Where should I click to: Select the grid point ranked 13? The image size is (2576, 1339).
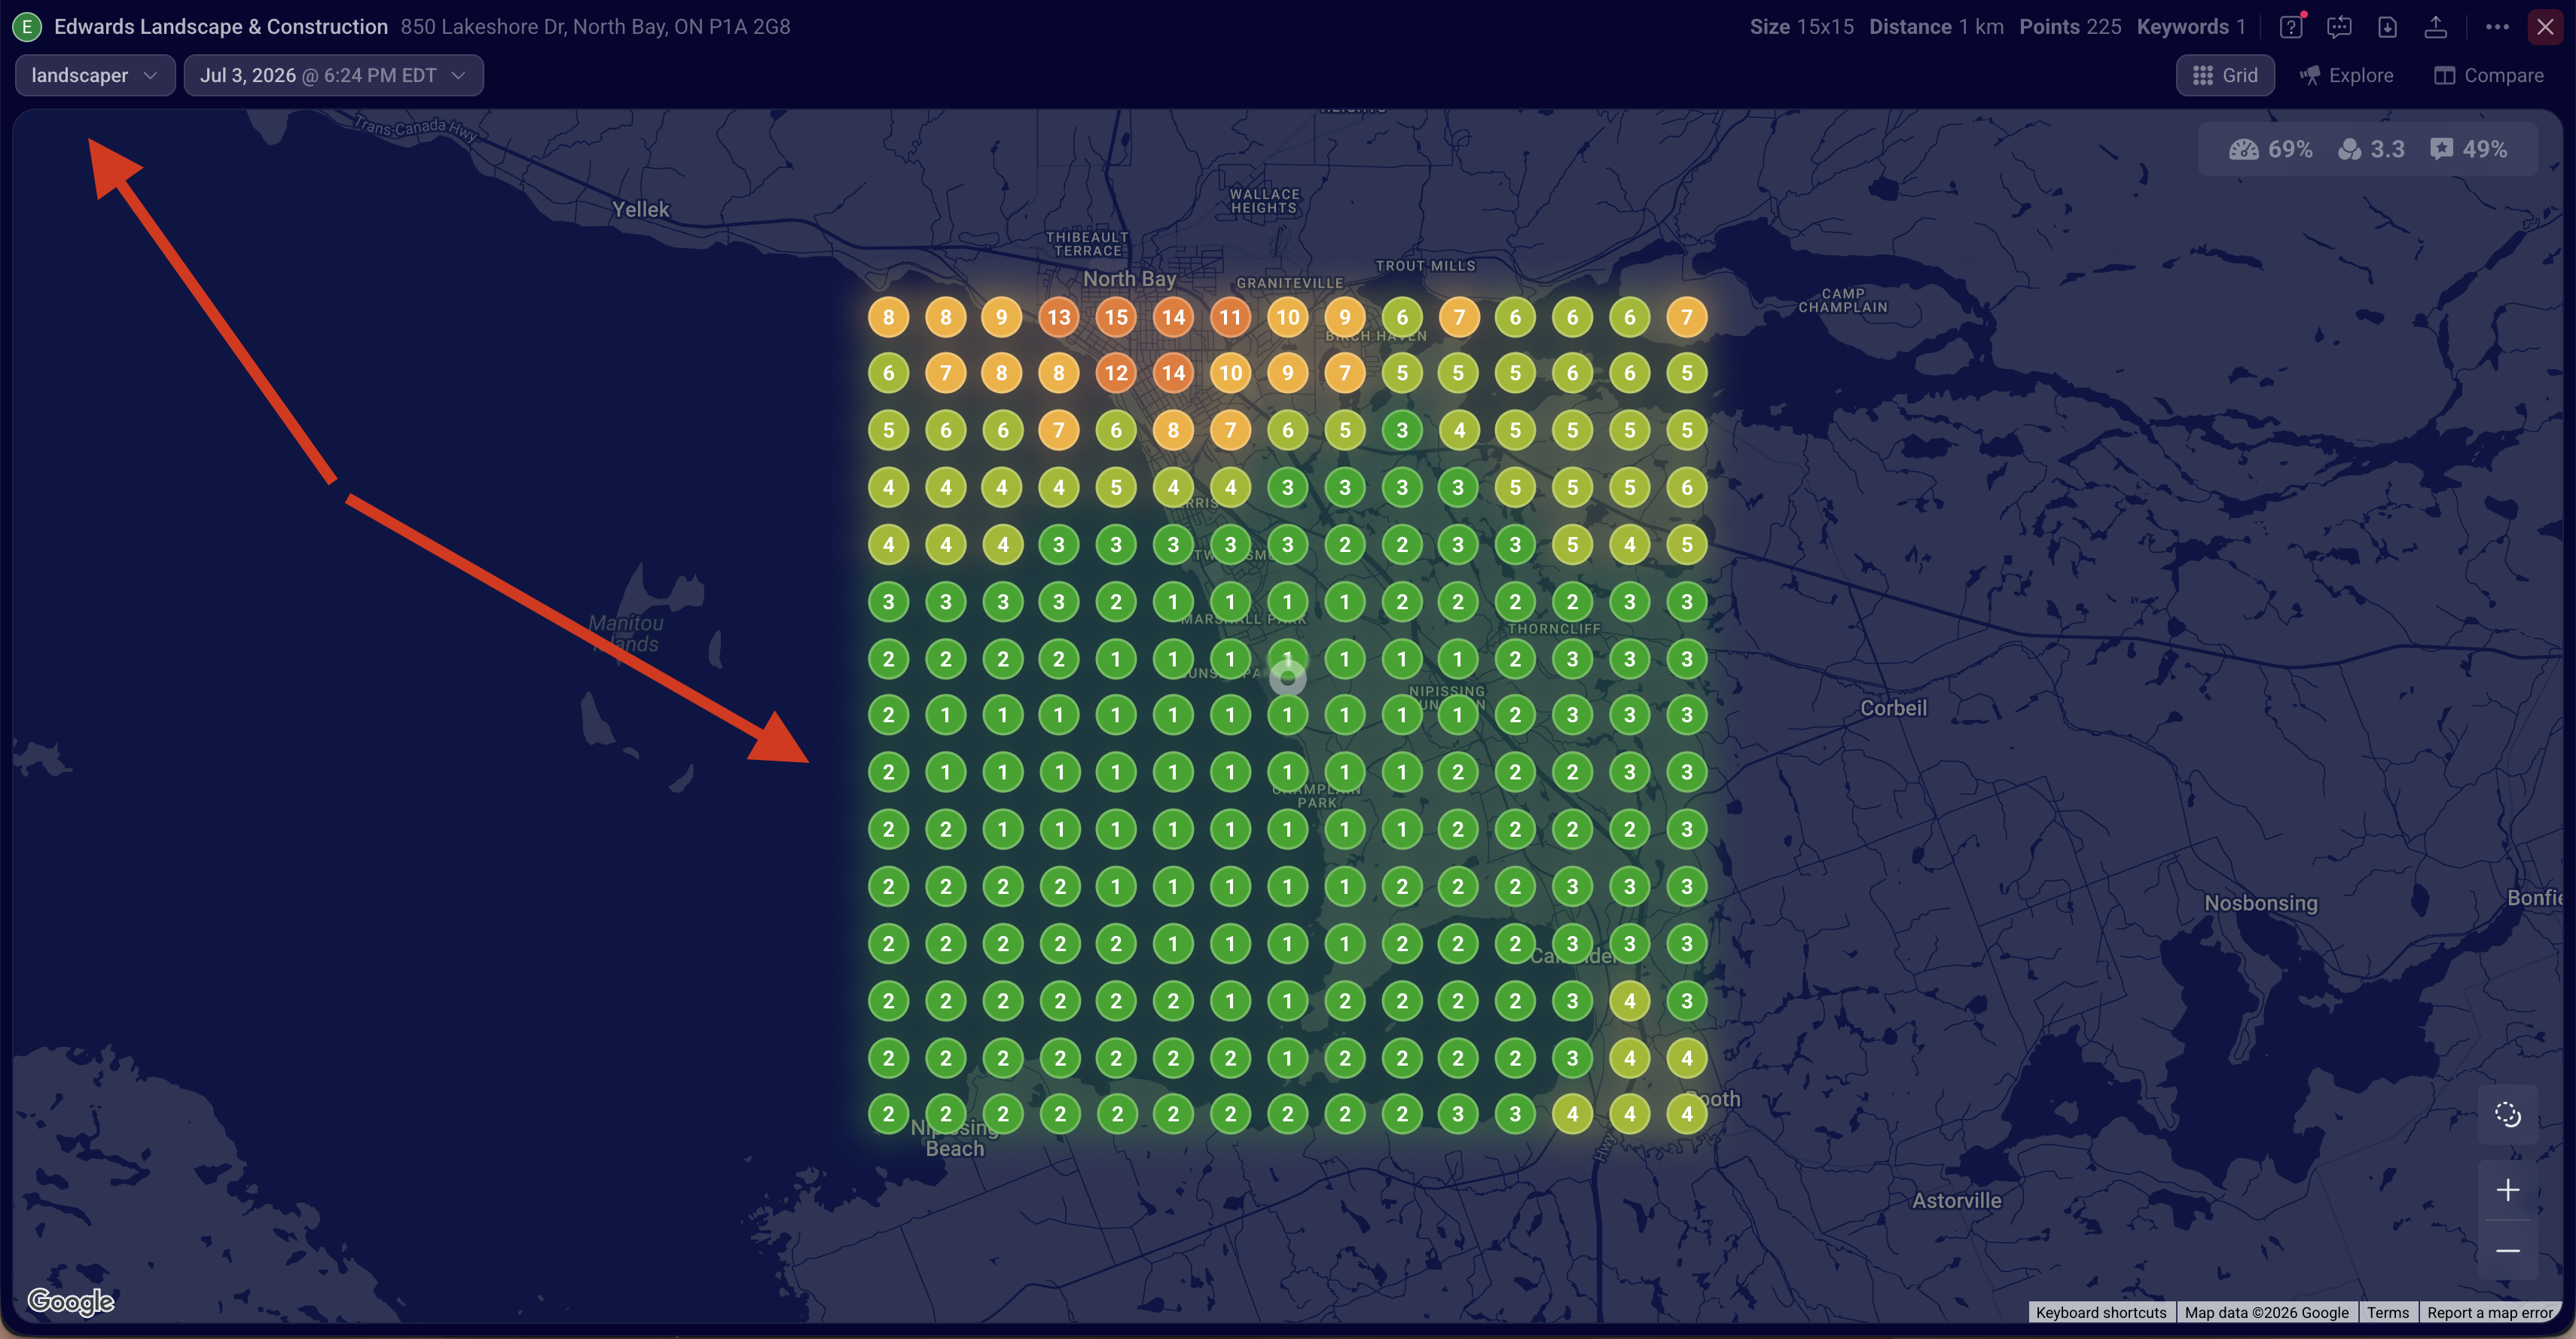pyautogui.click(x=1059, y=318)
